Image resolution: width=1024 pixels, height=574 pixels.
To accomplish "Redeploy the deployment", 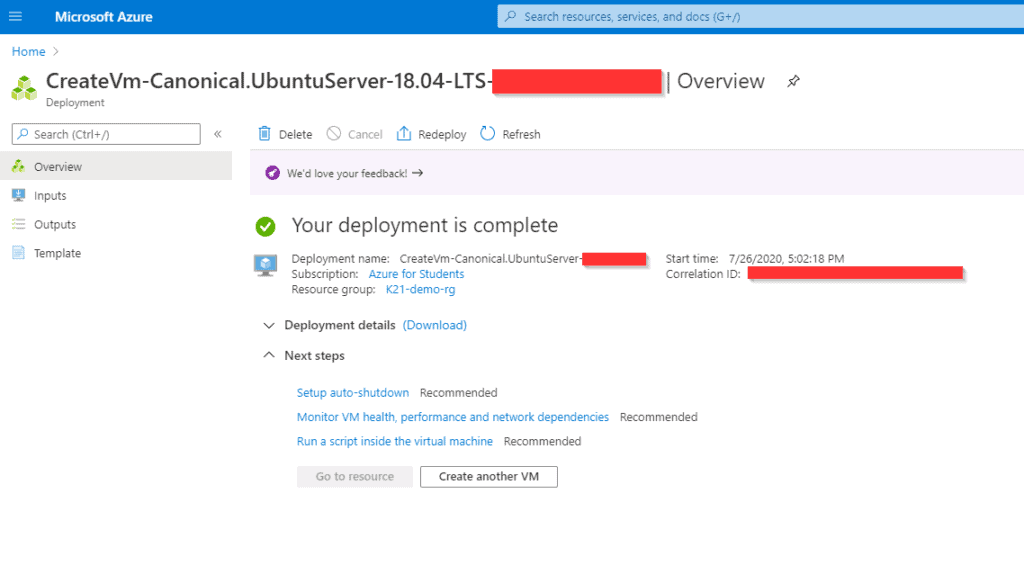I will (x=432, y=134).
